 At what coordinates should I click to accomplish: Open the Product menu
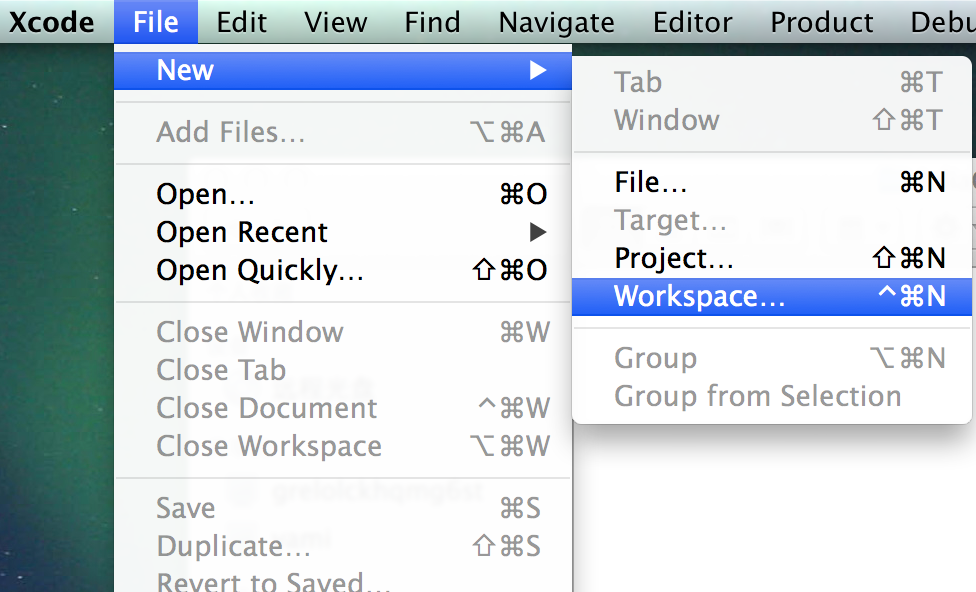[822, 22]
